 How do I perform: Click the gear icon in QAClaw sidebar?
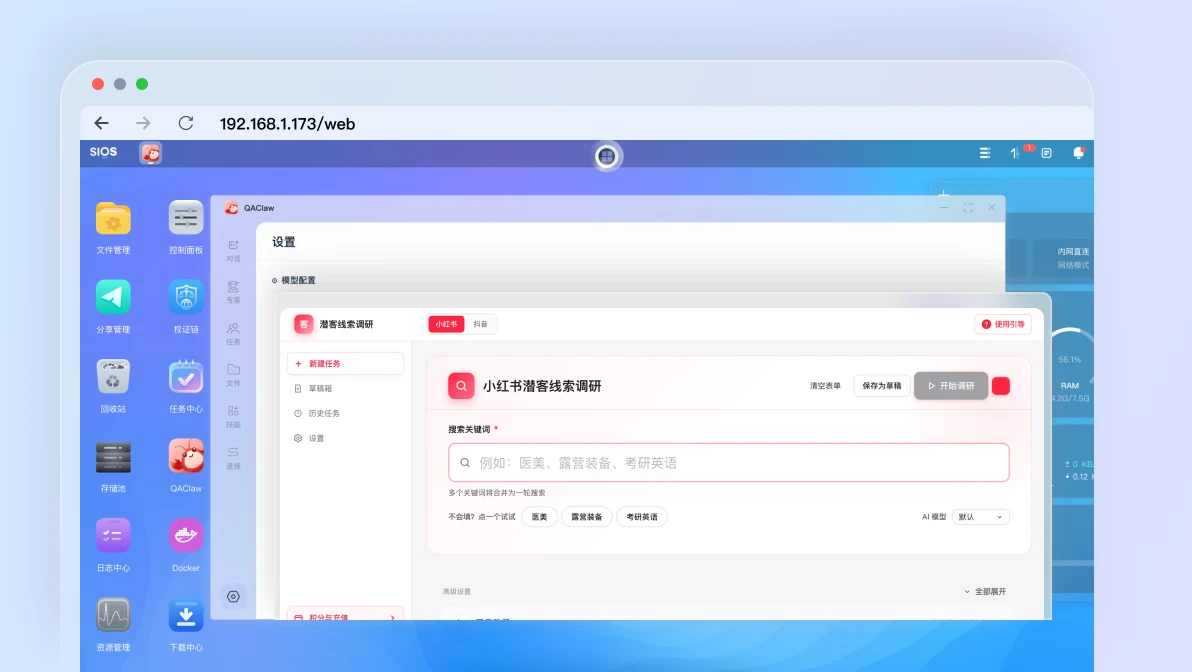point(233,597)
